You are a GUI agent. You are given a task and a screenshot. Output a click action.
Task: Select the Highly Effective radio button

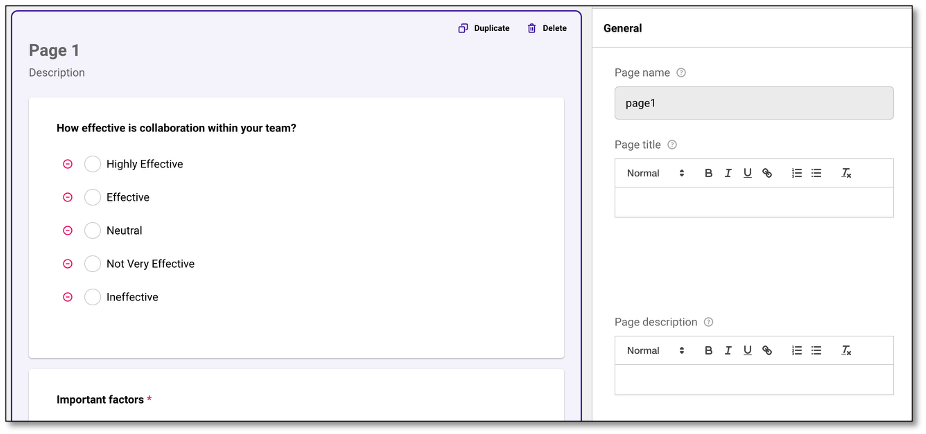92,164
